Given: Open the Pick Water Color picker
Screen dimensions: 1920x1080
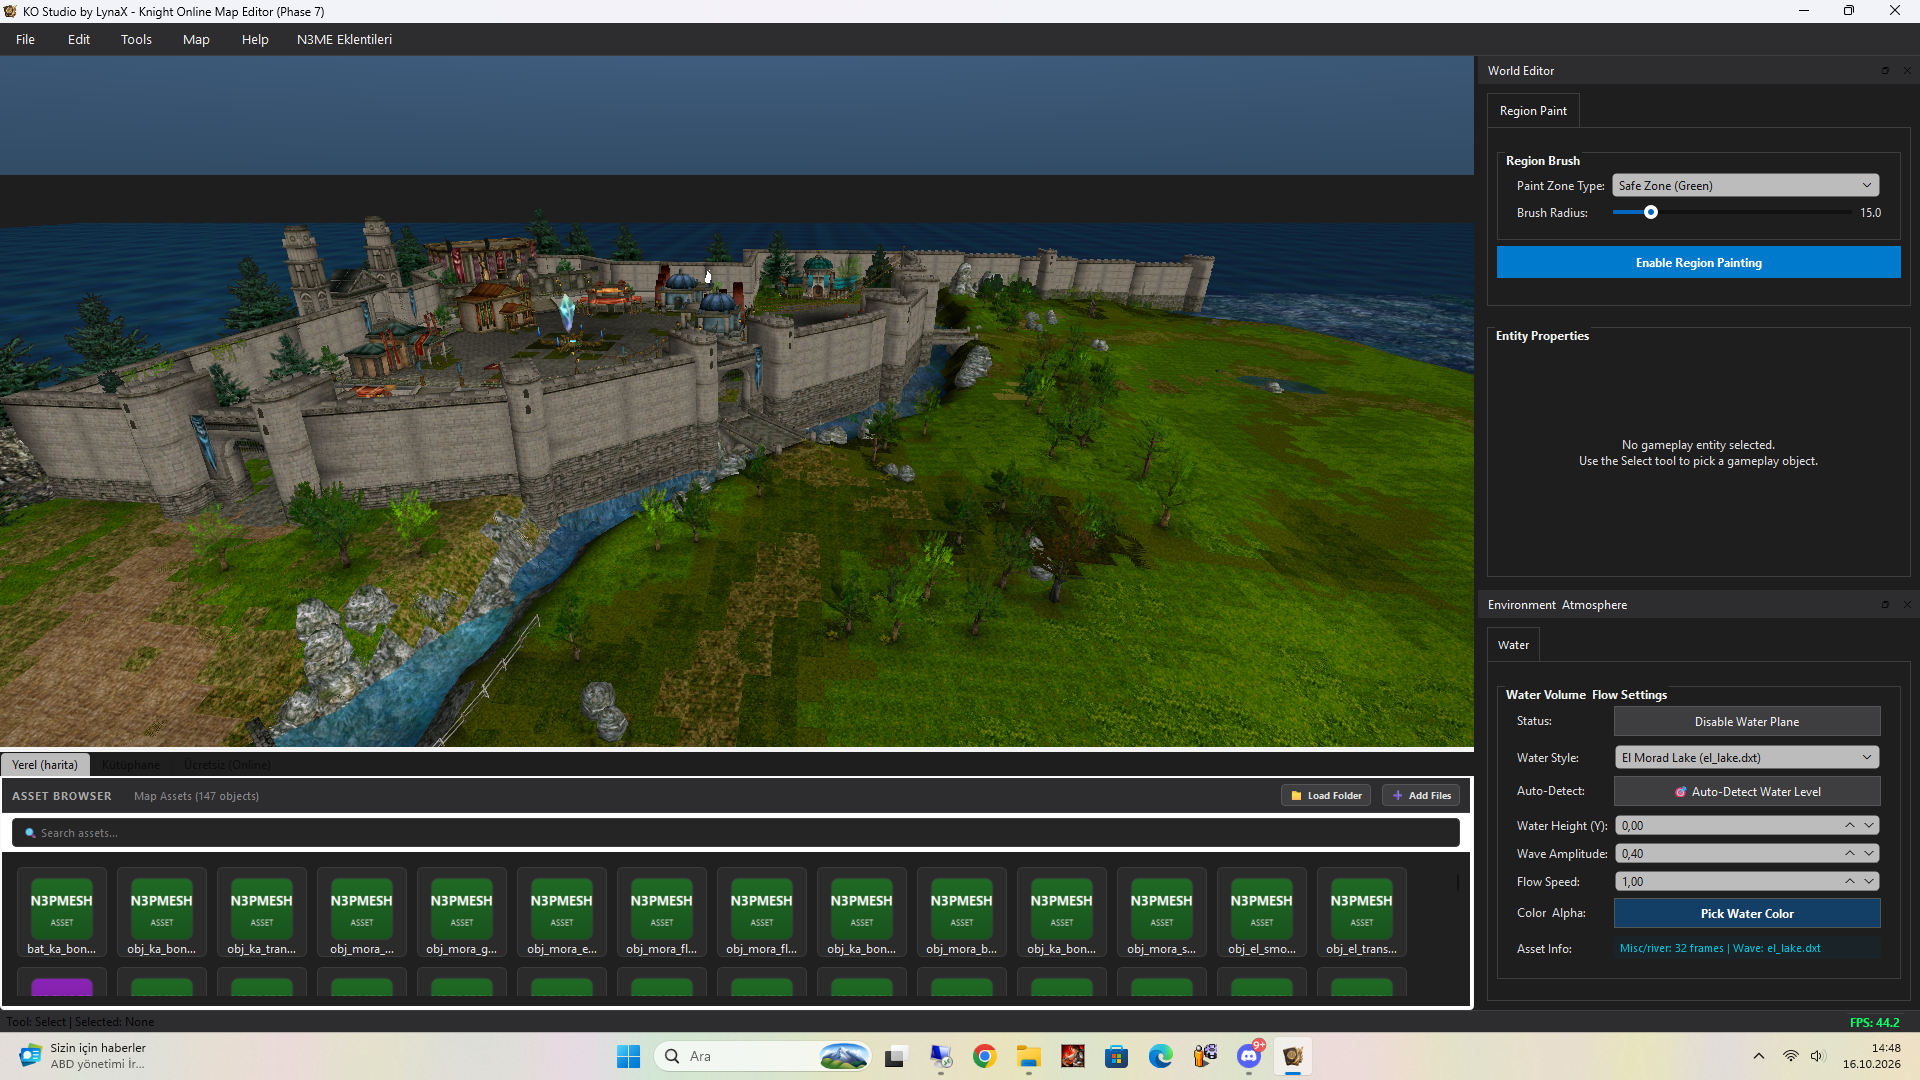Looking at the screenshot, I should [1746, 914].
